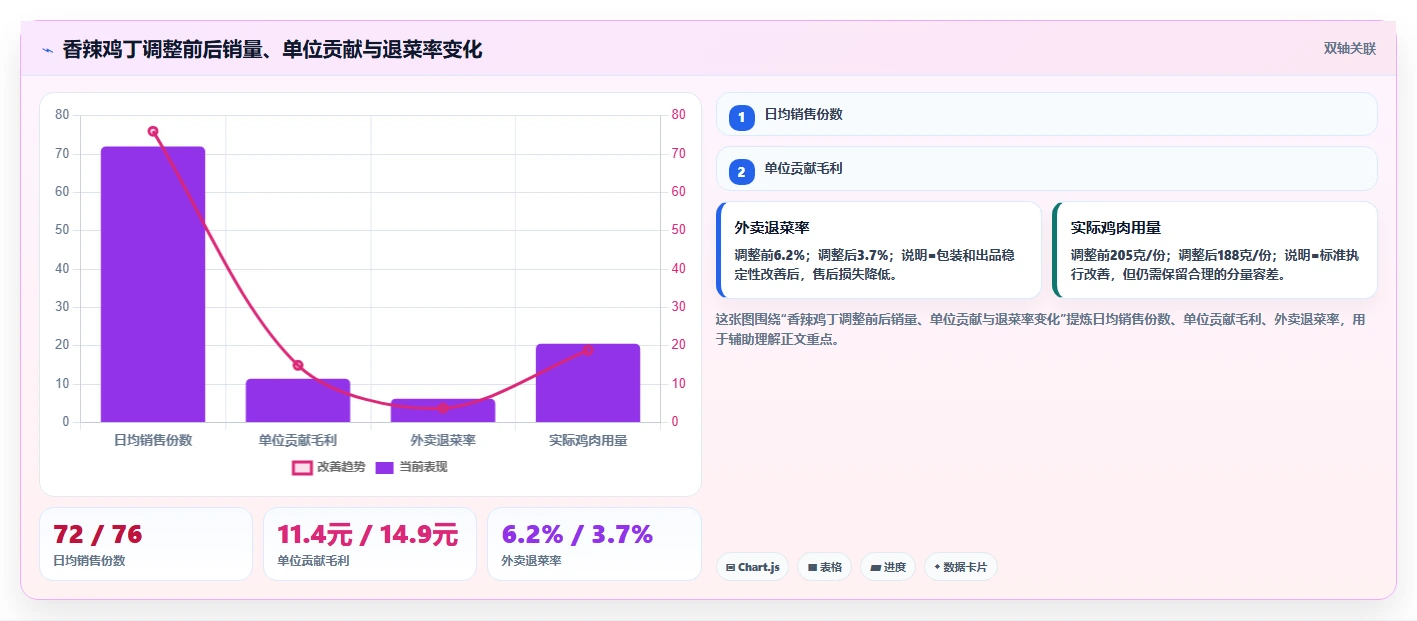Click the 双轴关联 label in header
The height and width of the screenshot is (621, 1417).
[1350, 49]
